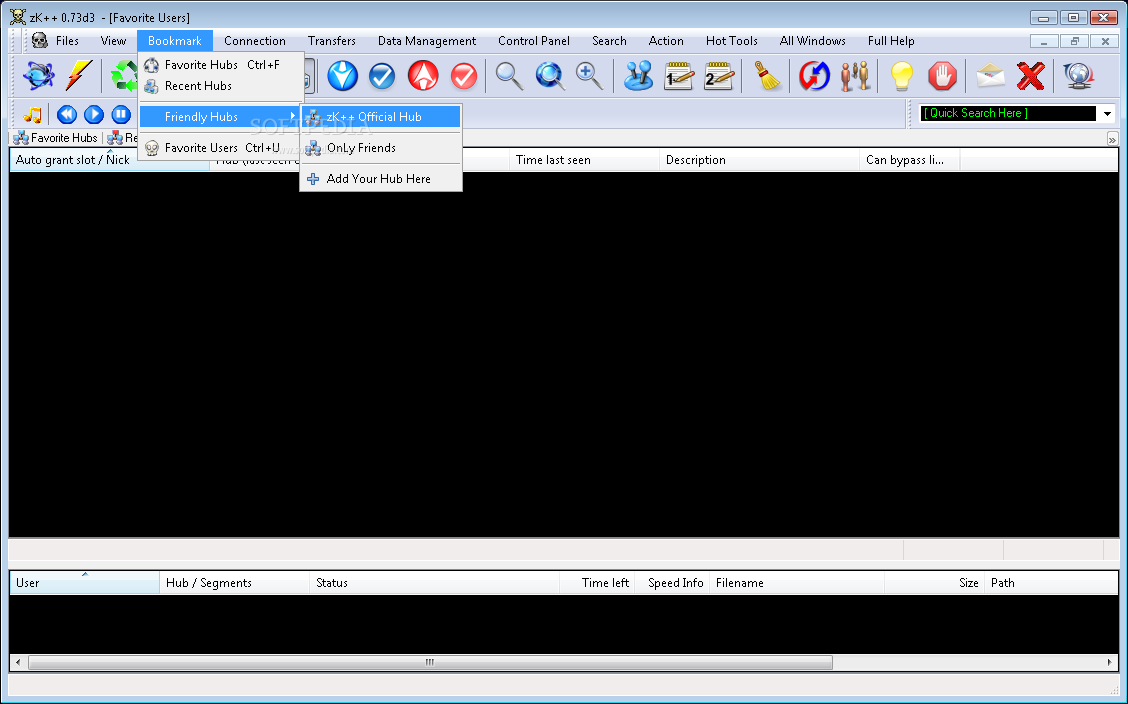The width and height of the screenshot is (1128, 704).
Task: Sort by Auto grant slot / Nick column
Action: 109,160
